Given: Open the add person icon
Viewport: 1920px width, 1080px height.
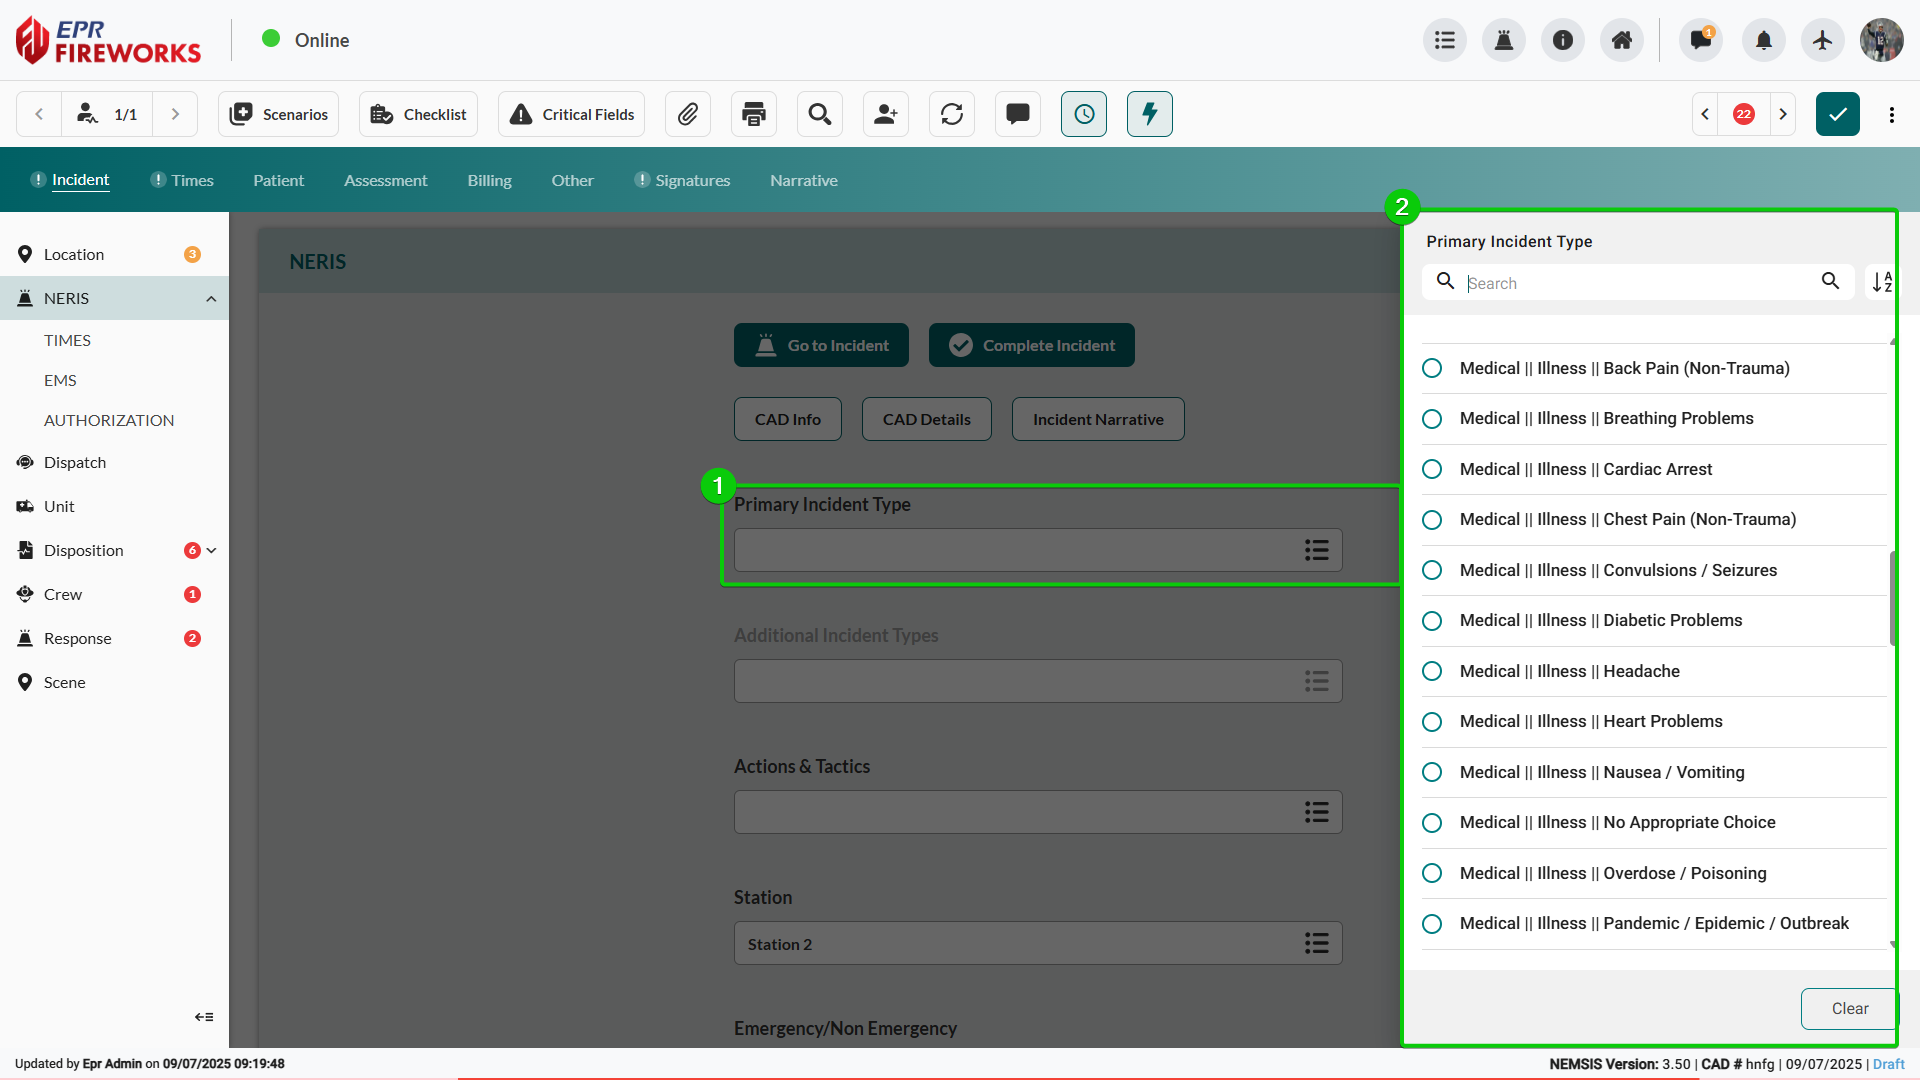Looking at the screenshot, I should (886, 114).
